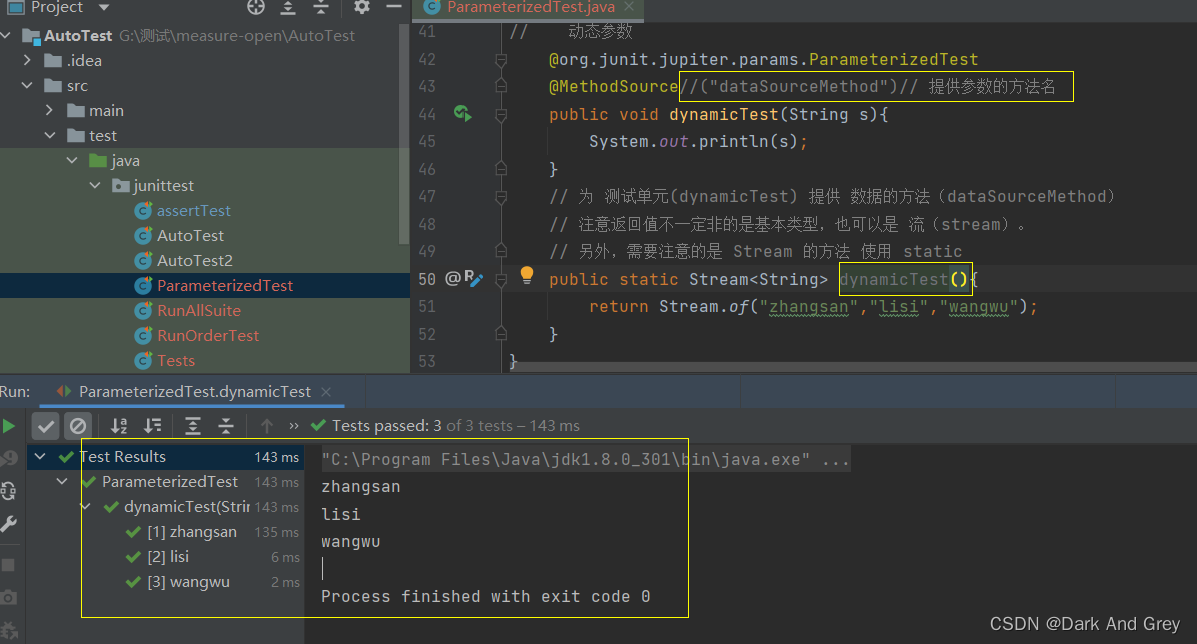This screenshot has height=644, width=1197.
Task: Open Project panel settings gear
Action: [x=361, y=7]
